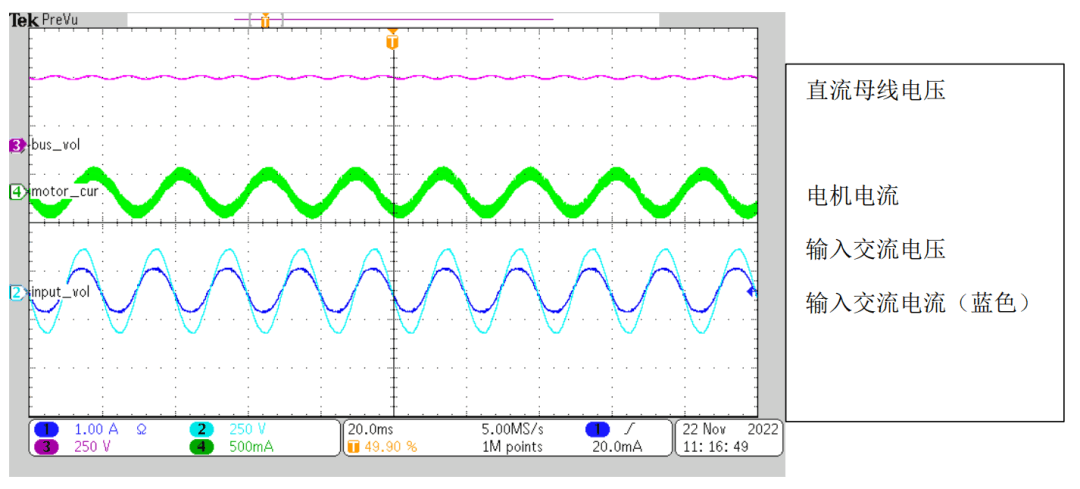Select the channel 4 motor_cur marker
Screen dimensions: 1080x489
coord(17,191)
